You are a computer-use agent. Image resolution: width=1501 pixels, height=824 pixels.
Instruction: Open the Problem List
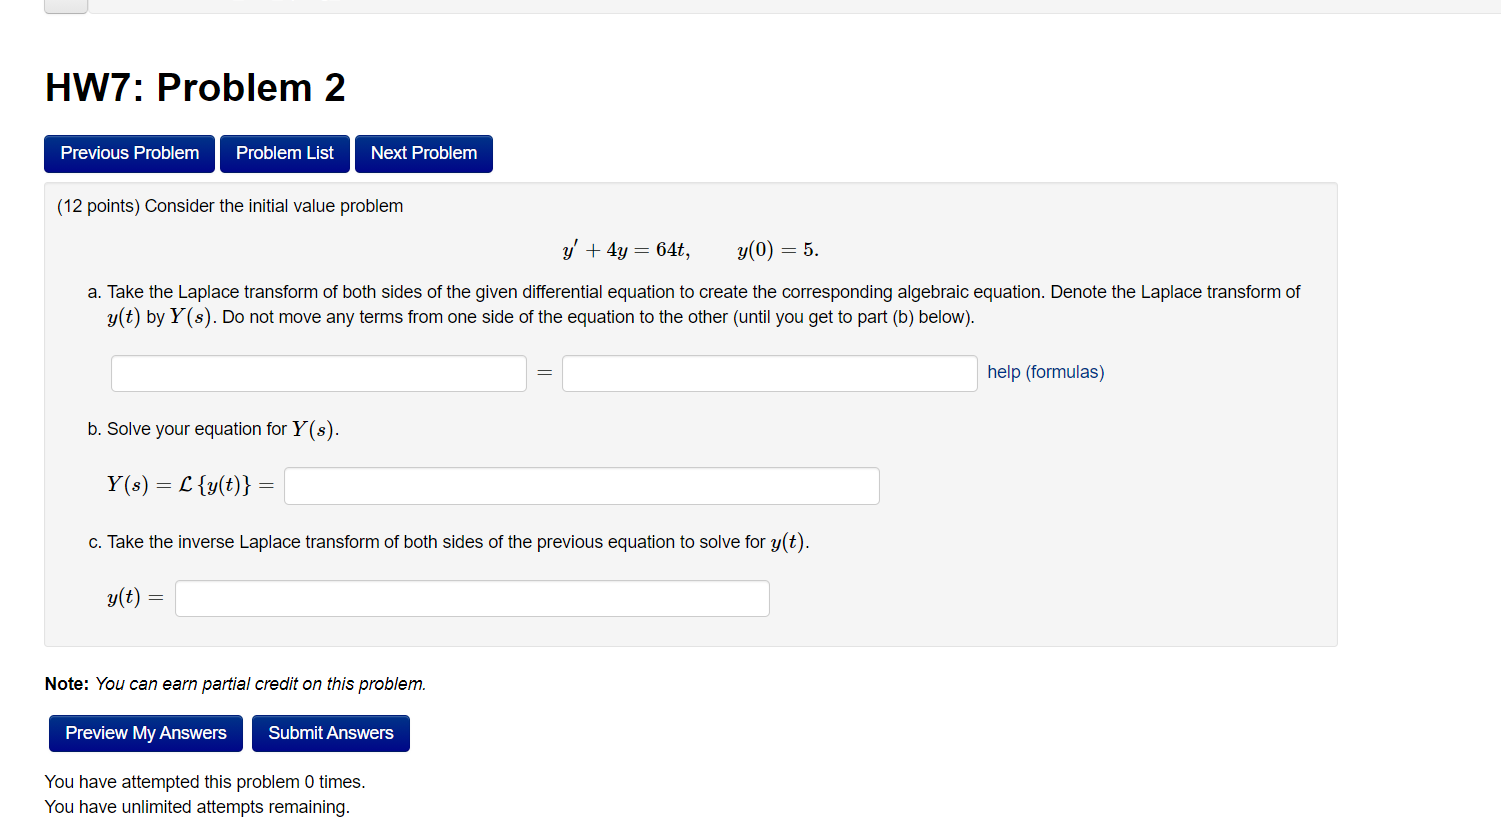tap(284, 153)
